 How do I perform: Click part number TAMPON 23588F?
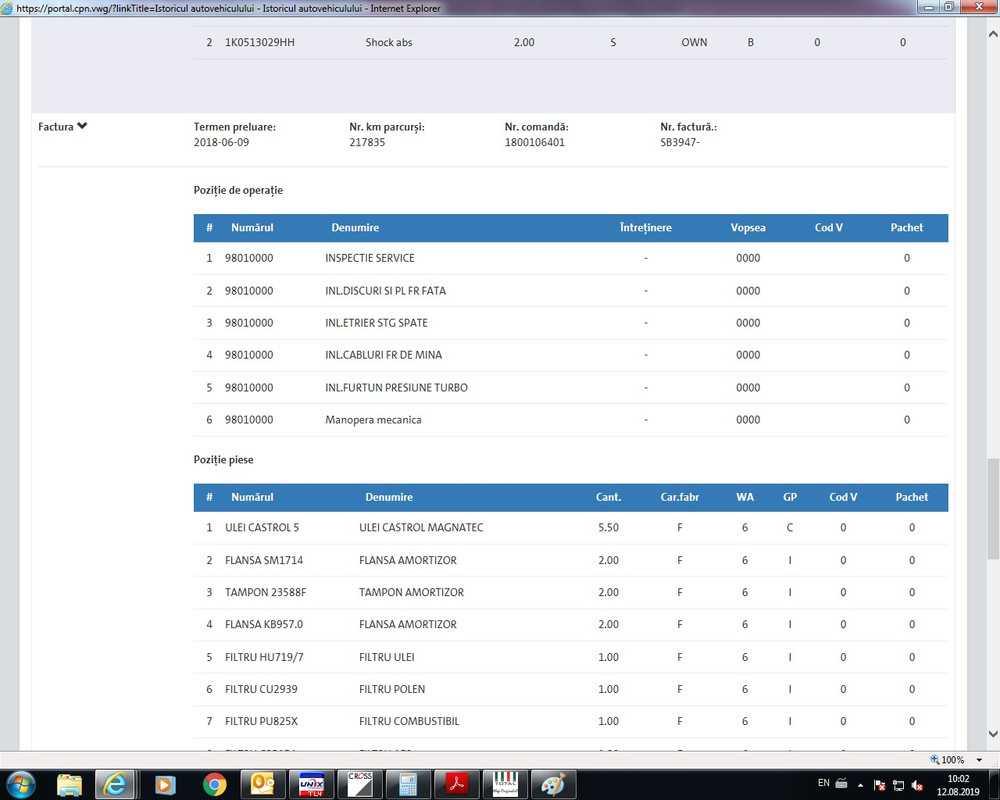[x=265, y=592]
